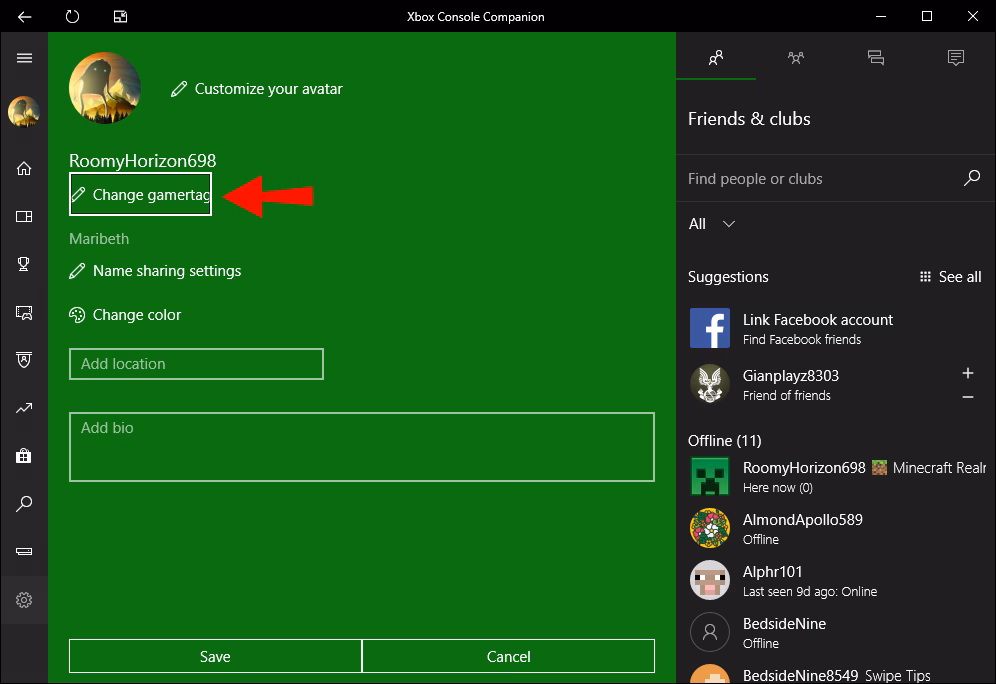Open Alphr101 friend entry
The width and height of the screenshot is (996, 684).
coord(836,580)
